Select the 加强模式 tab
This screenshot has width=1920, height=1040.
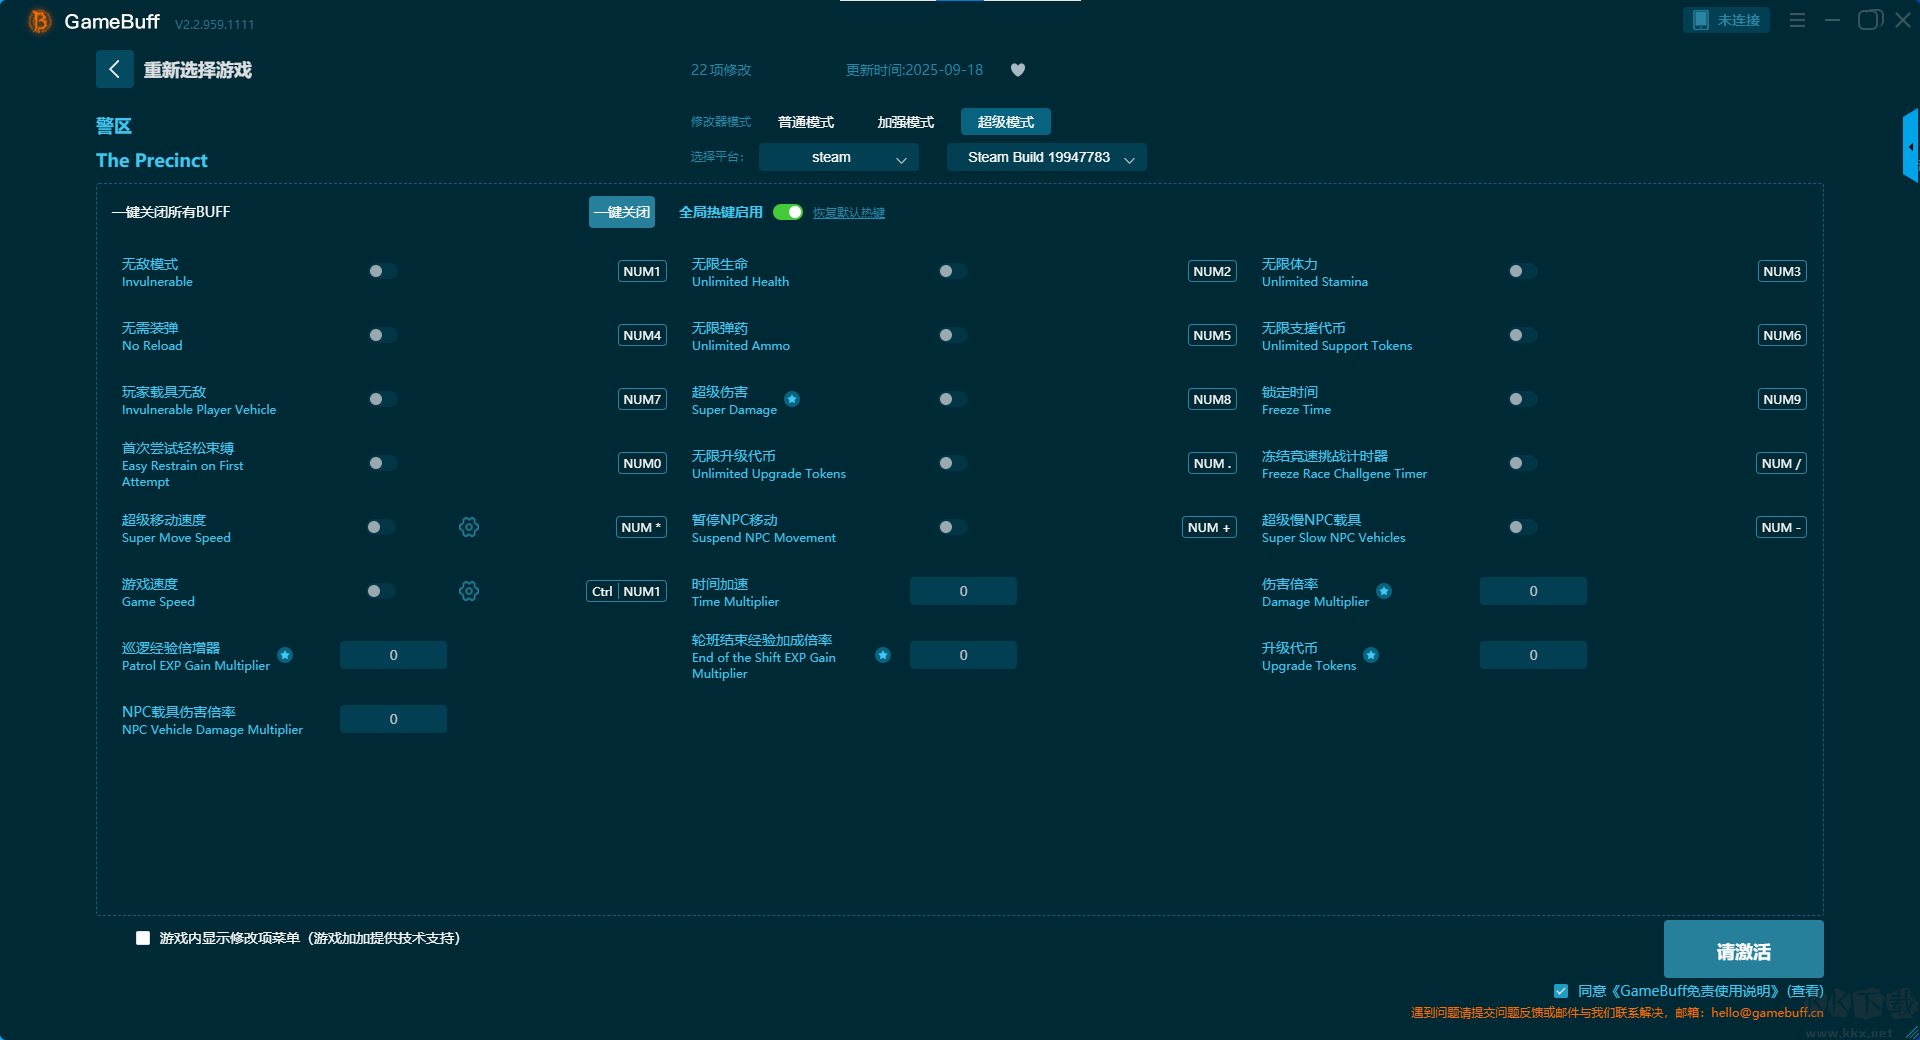[x=905, y=122]
